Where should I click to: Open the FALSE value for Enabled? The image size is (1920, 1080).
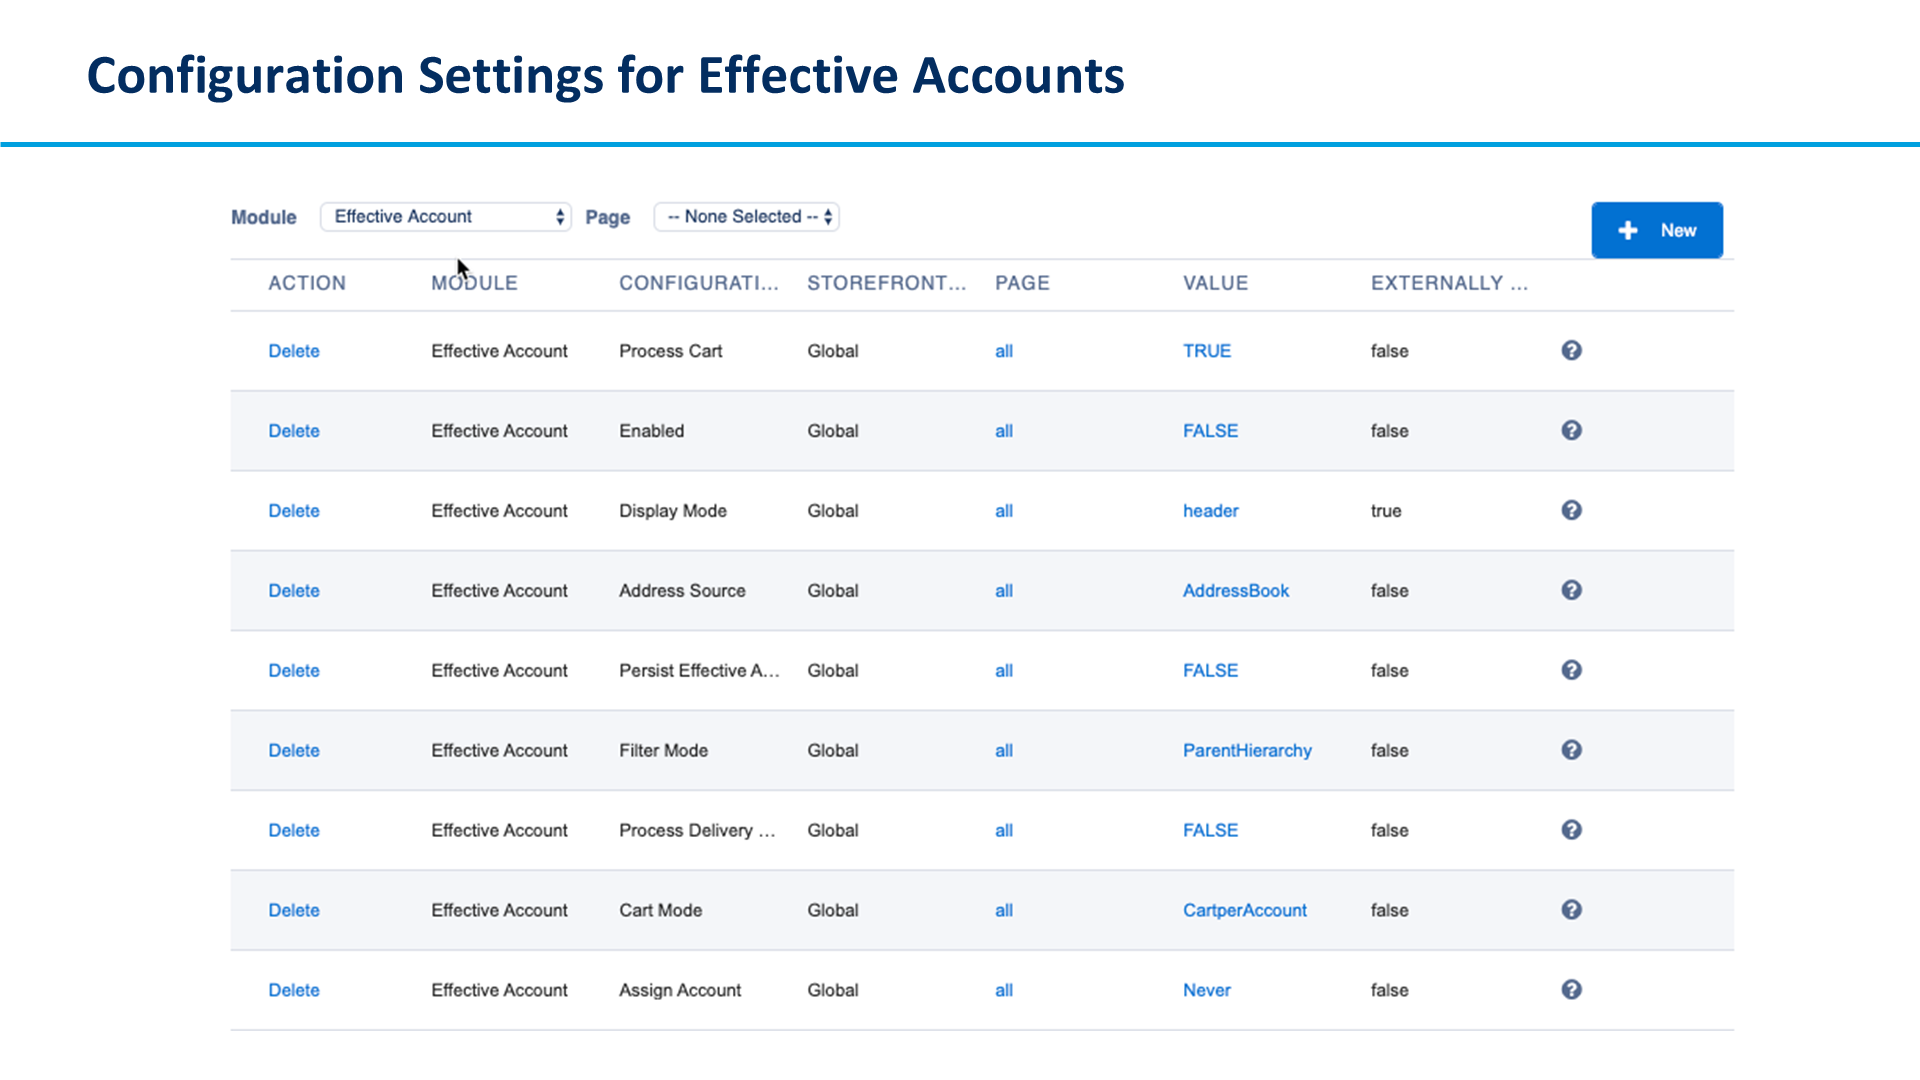[x=1210, y=431]
